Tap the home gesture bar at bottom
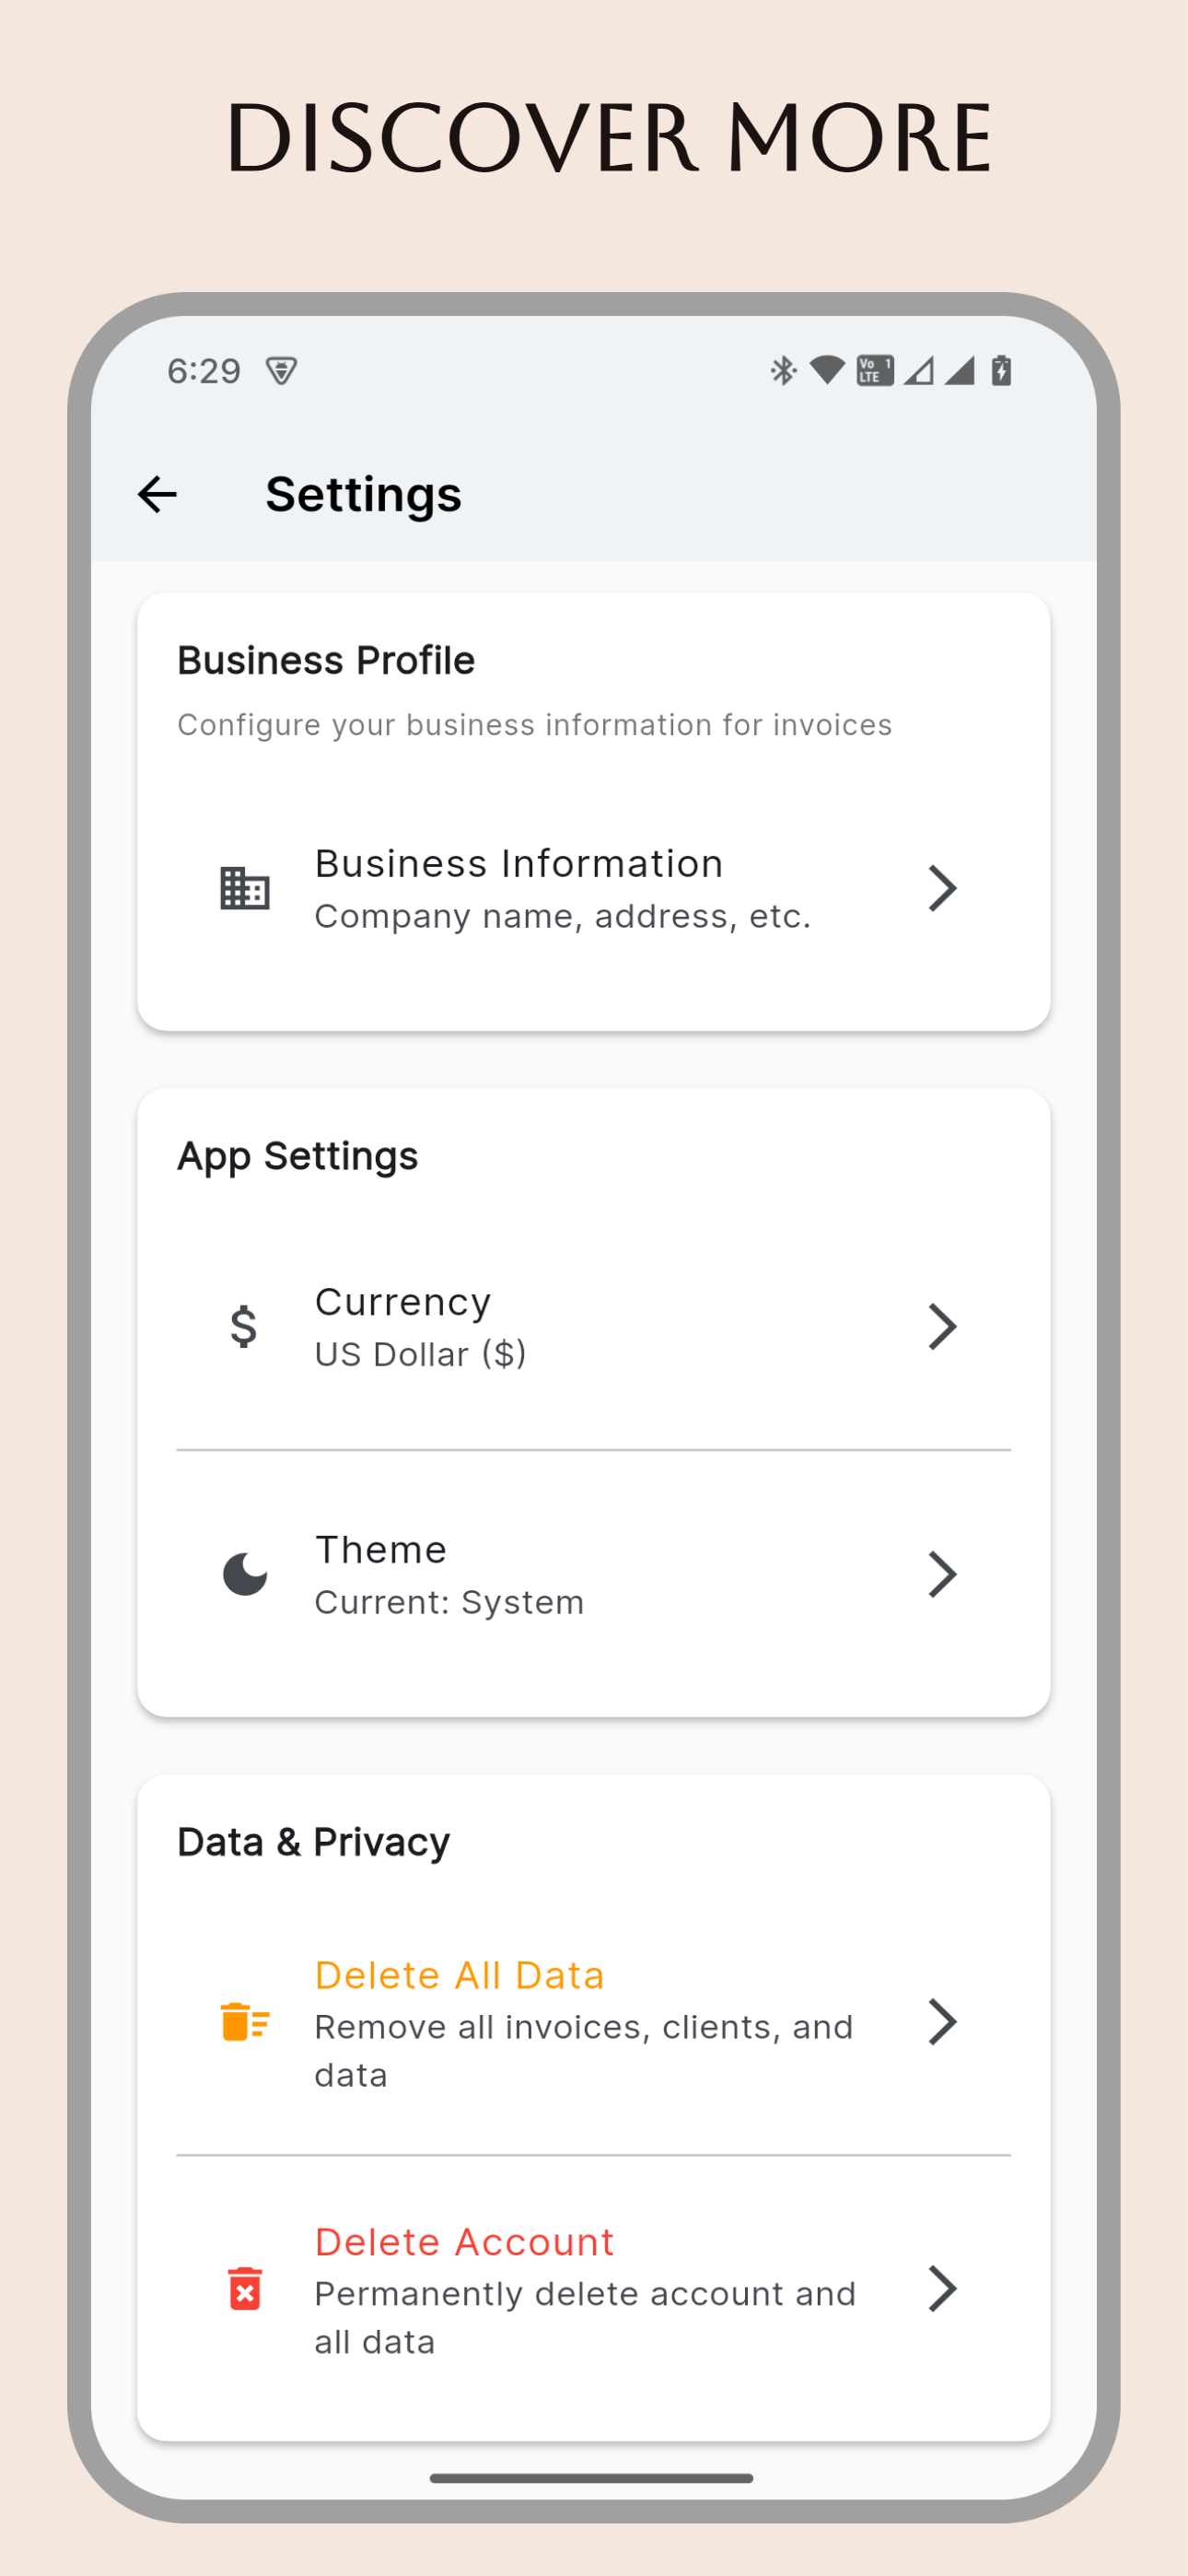Image resolution: width=1188 pixels, height=2576 pixels. (x=591, y=2479)
